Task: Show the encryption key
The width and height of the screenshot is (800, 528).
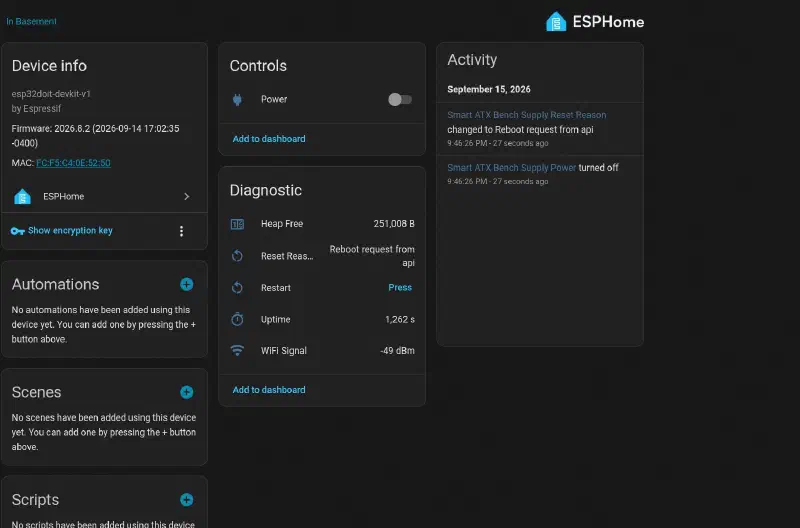Action: click(x=70, y=231)
